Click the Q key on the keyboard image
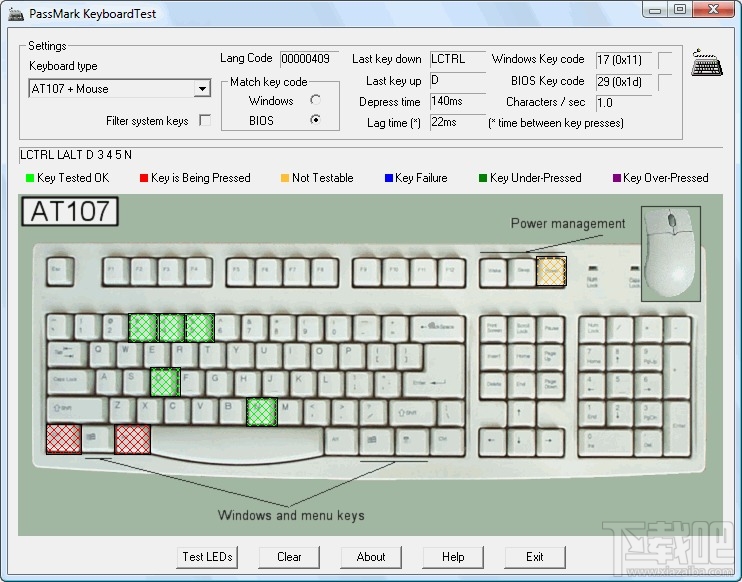This screenshot has width=742, height=582. click(x=100, y=353)
